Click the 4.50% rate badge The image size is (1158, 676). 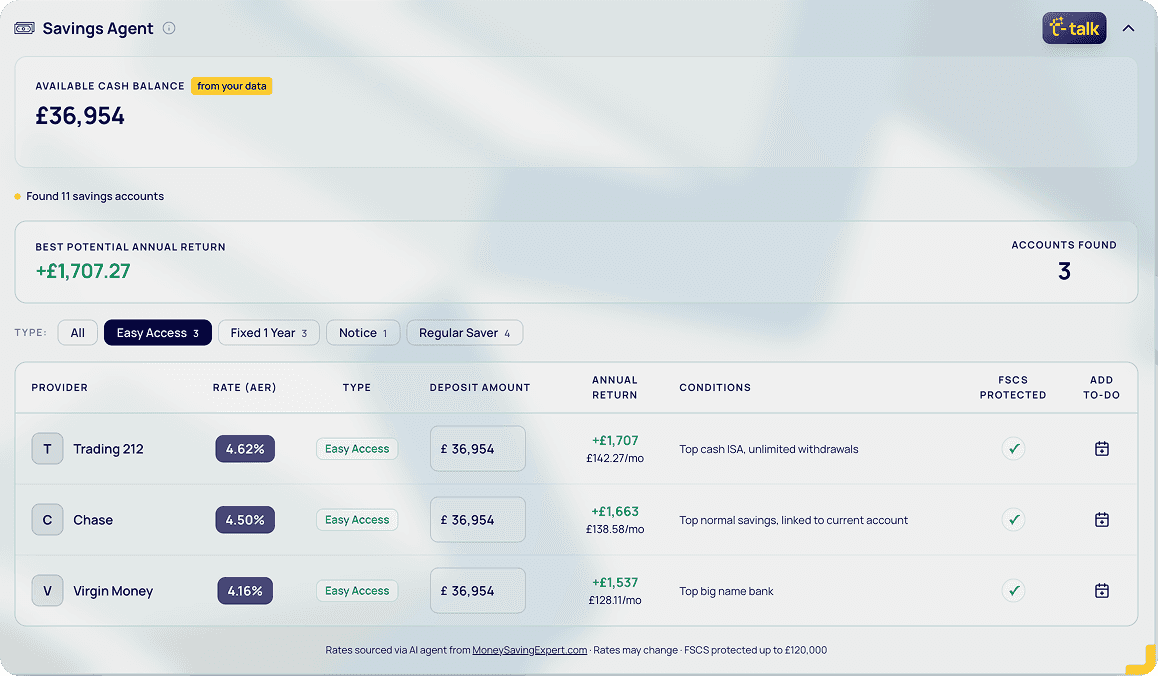coord(245,519)
